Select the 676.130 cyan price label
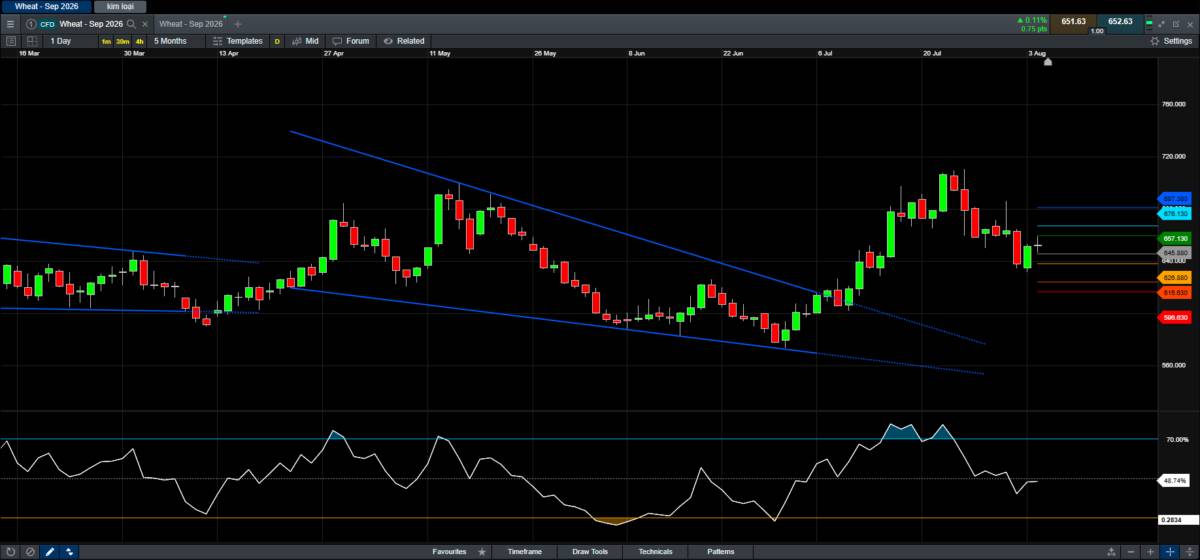This screenshot has height=560, width=1200. tap(1174, 214)
